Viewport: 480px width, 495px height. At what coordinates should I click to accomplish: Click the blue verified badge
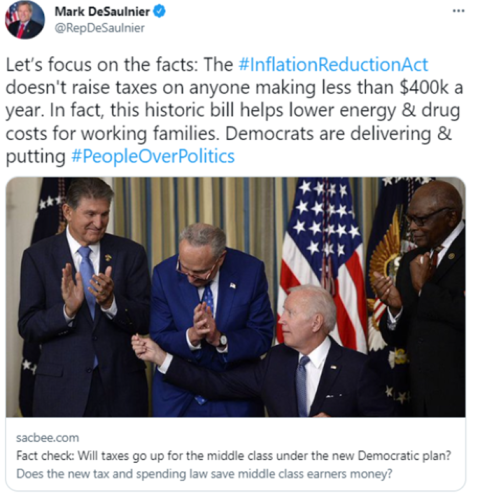point(159,12)
